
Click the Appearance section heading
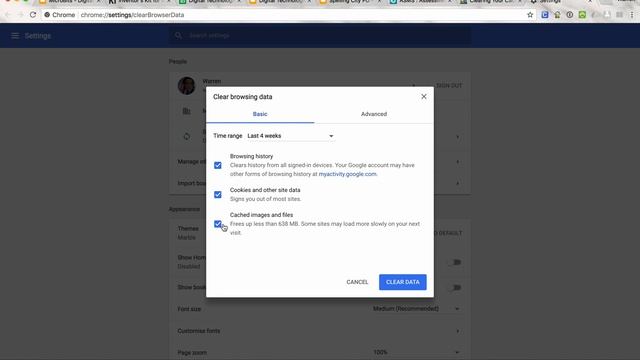(184, 209)
